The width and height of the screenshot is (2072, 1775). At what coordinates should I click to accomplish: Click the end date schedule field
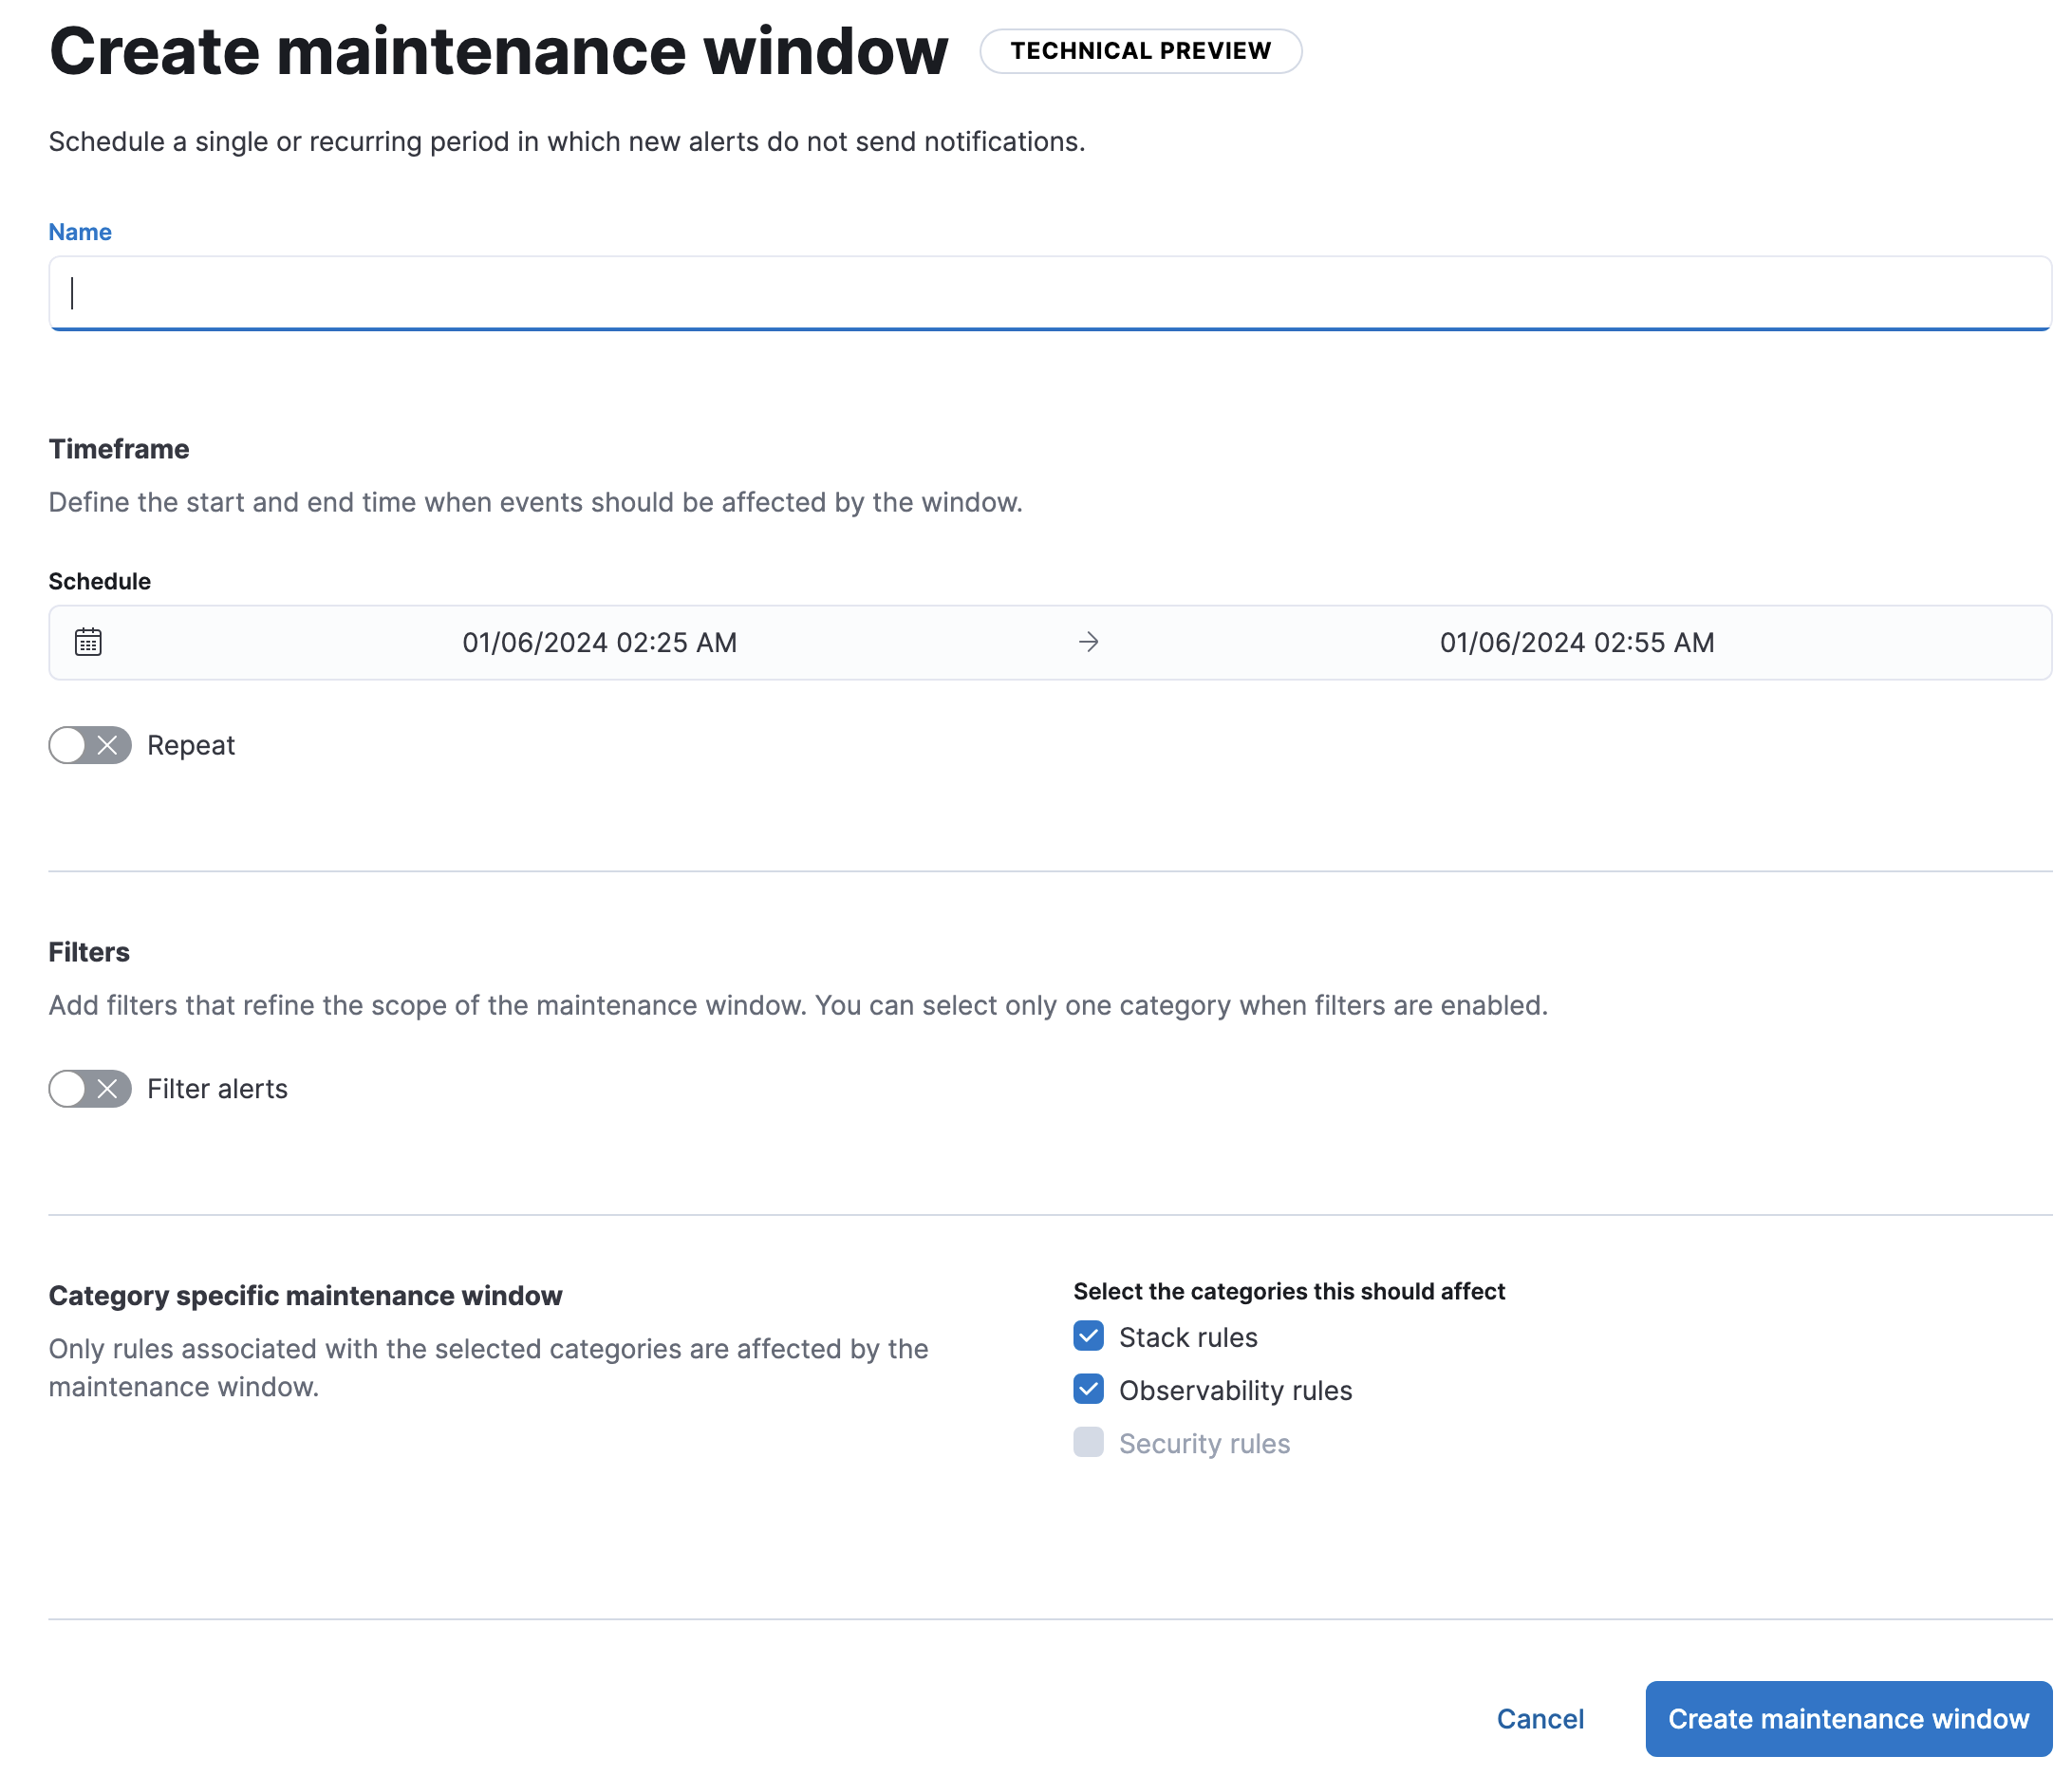[1576, 641]
